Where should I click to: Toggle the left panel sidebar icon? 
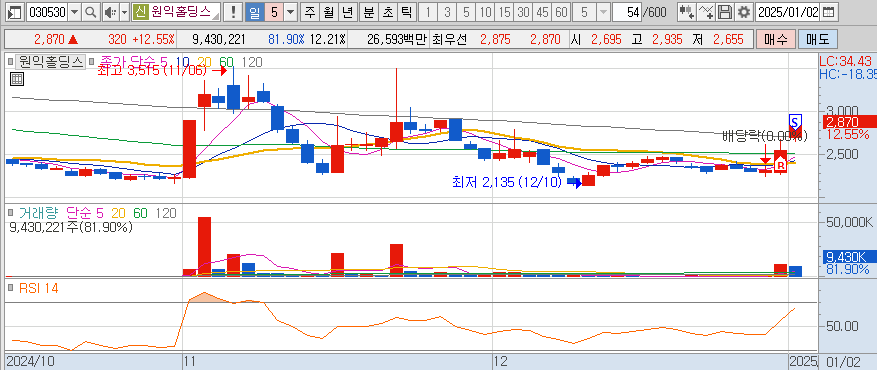click(15, 12)
